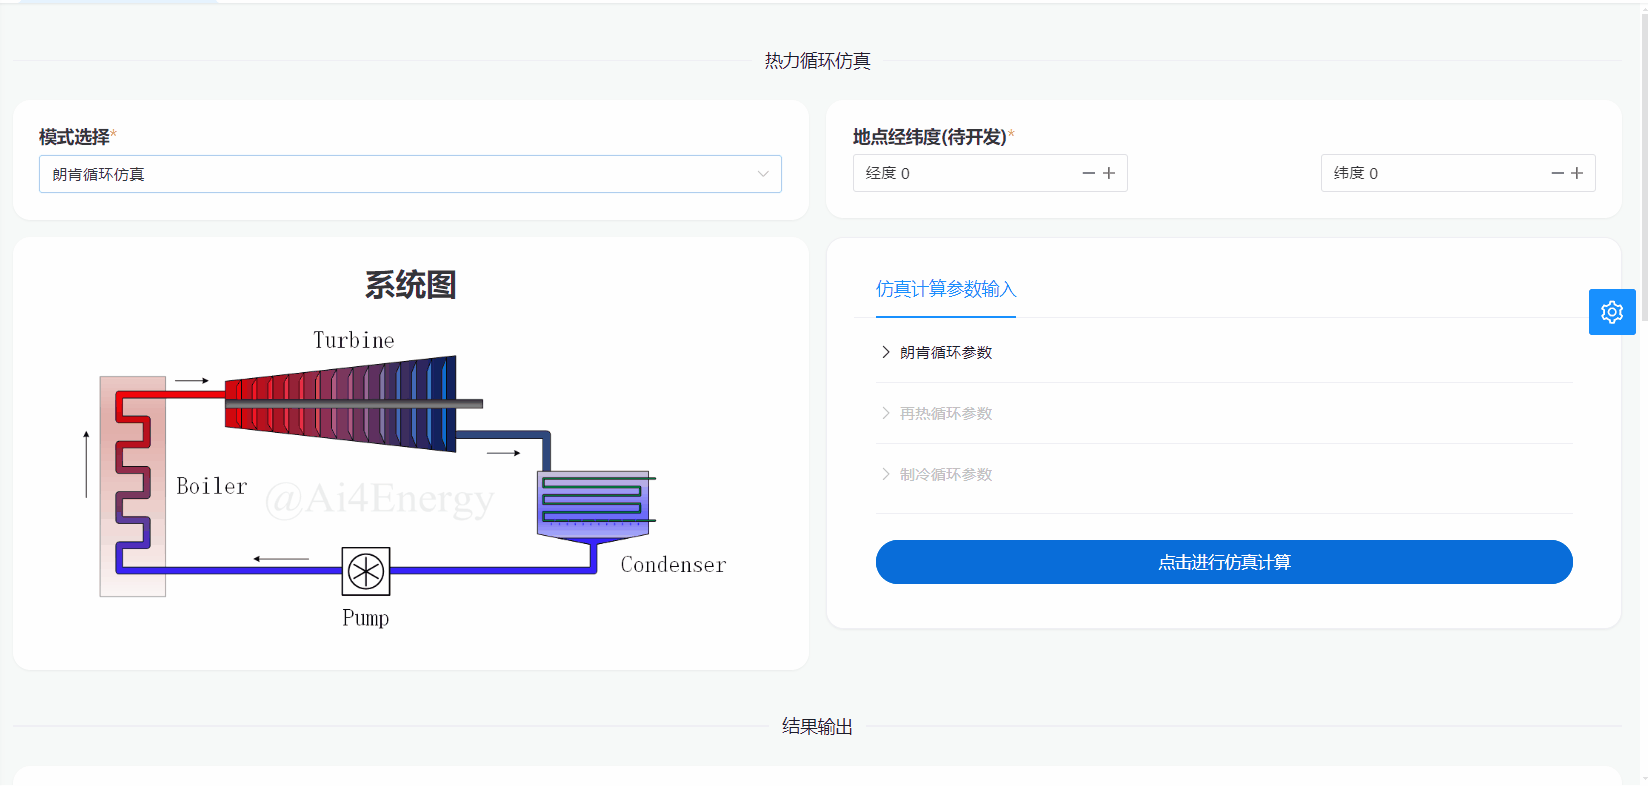This screenshot has height=786, width=1648.
Task: Click the 点击进行仿真计算 button
Action: (1223, 562)
